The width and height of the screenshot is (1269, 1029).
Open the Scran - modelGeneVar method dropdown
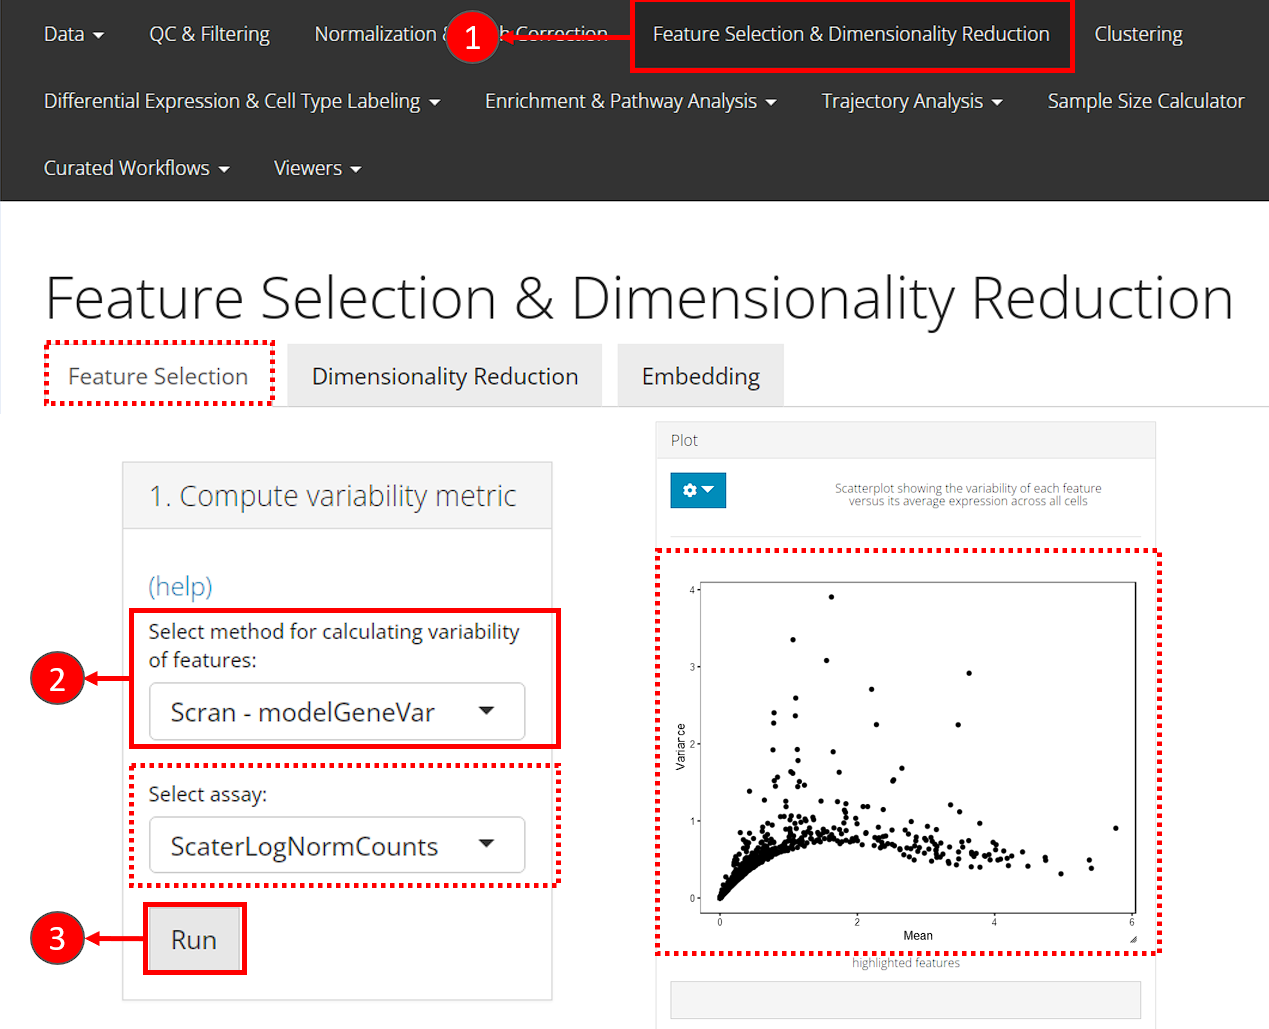[x=336, y=712]
